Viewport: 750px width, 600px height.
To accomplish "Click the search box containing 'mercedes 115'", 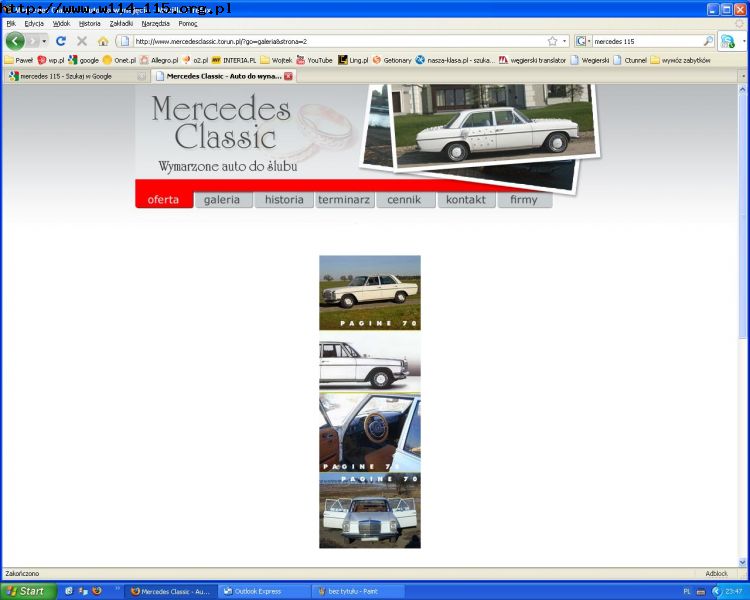I will 647,41.
